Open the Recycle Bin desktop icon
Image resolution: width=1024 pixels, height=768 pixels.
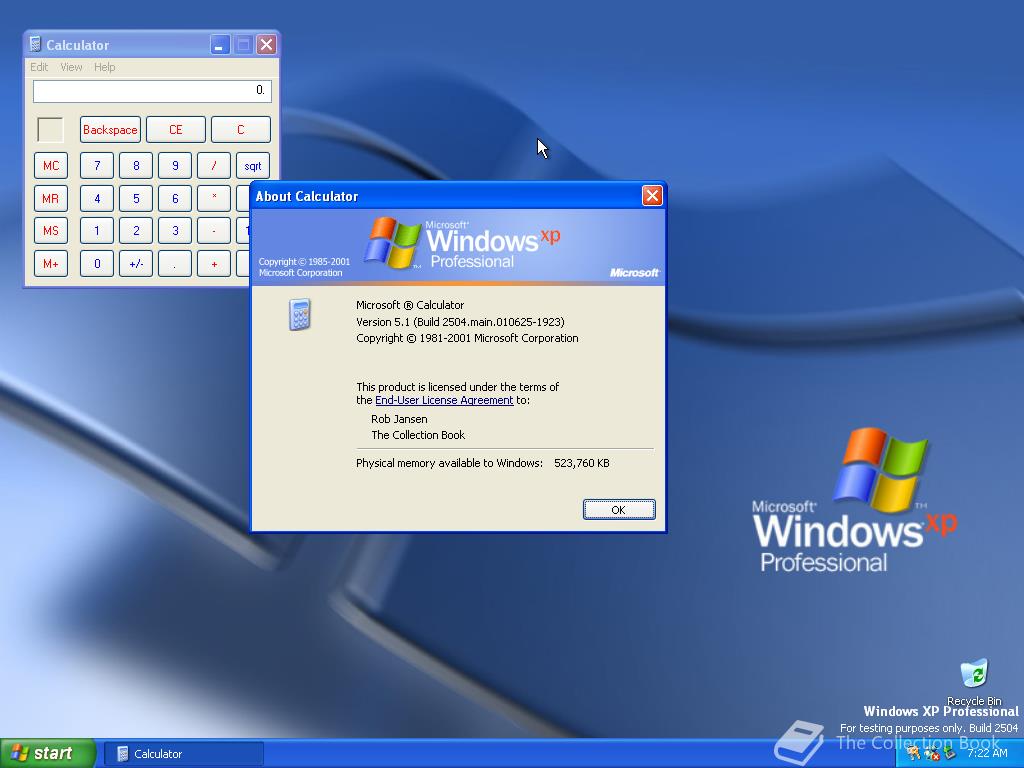point(974,682)
